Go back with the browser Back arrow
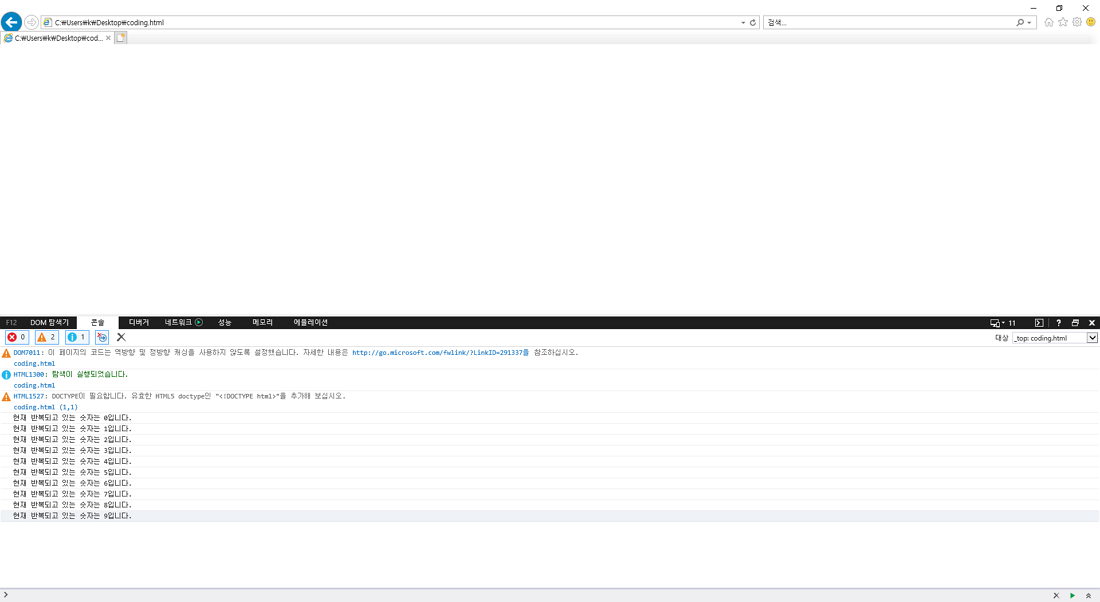The width and height of the screenshot is (1100, 602). click(11, 22)
